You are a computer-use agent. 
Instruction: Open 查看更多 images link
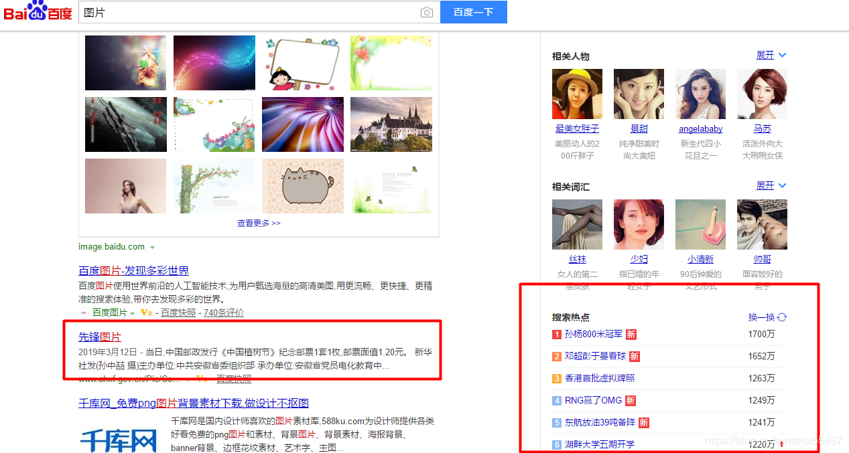(259, 223)
